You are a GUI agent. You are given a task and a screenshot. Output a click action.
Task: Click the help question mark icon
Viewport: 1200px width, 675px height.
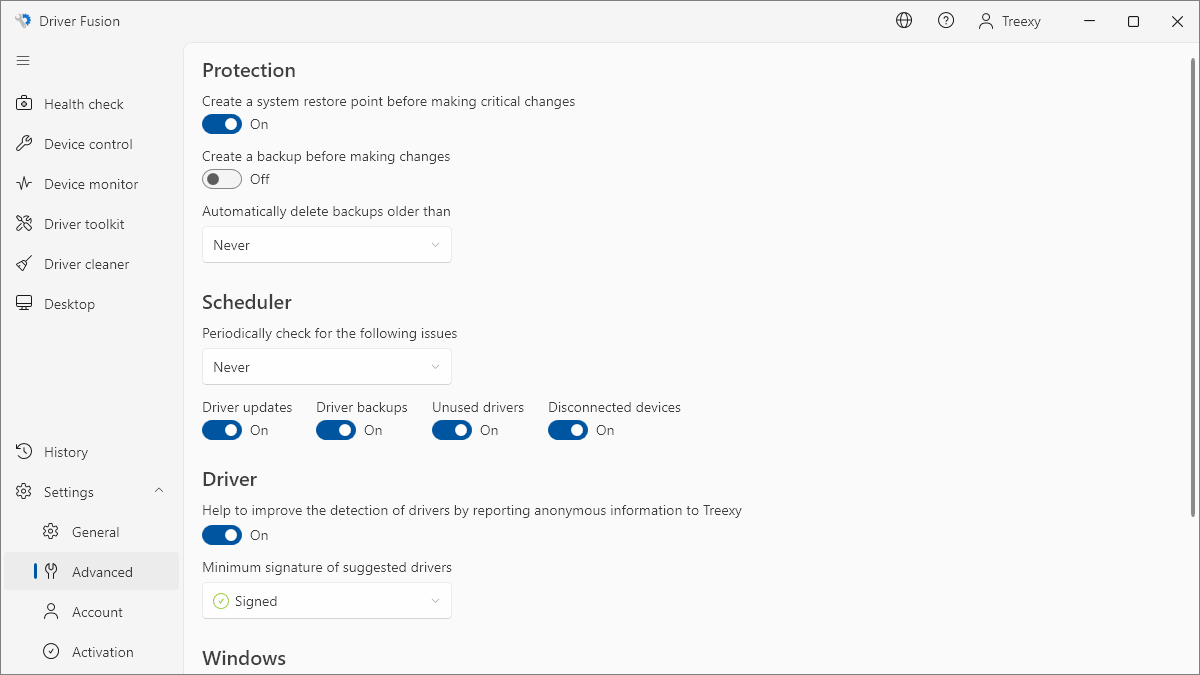(946, 21)
